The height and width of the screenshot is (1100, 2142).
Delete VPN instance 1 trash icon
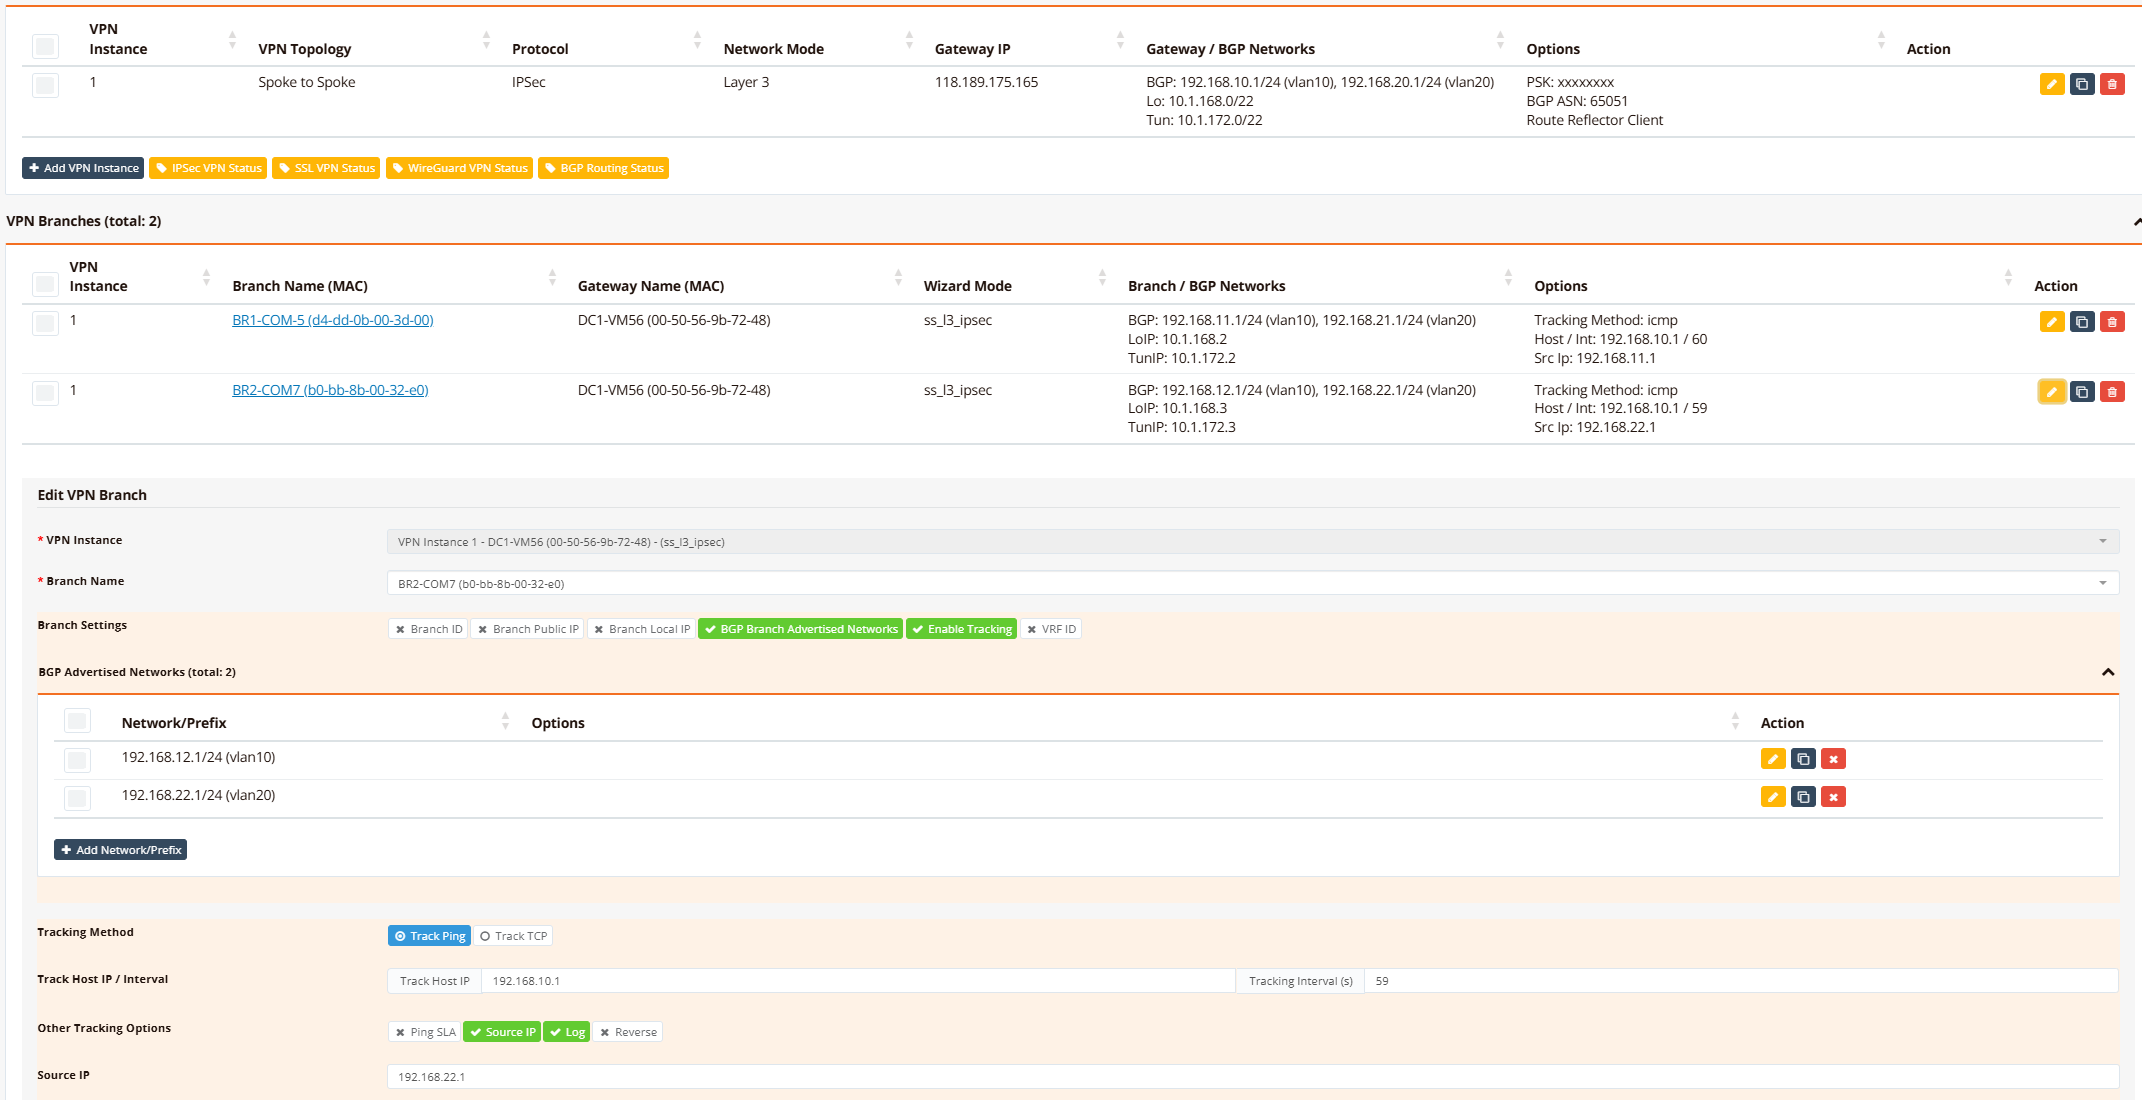pos(2111,84)
